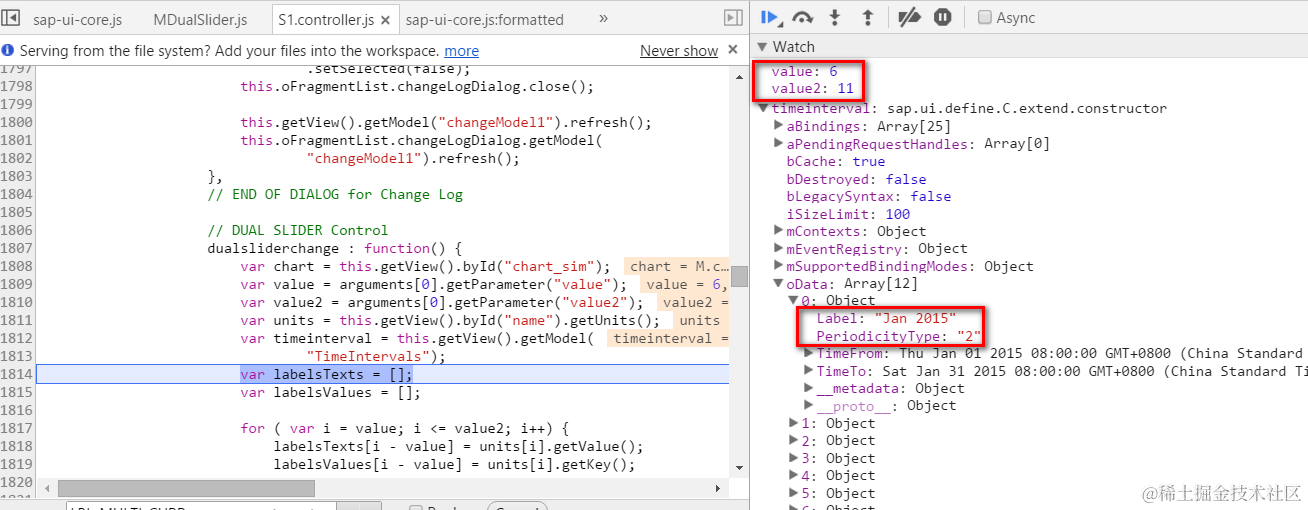
Task: Expand TimeTo date entry
Action: coord(809,371)
